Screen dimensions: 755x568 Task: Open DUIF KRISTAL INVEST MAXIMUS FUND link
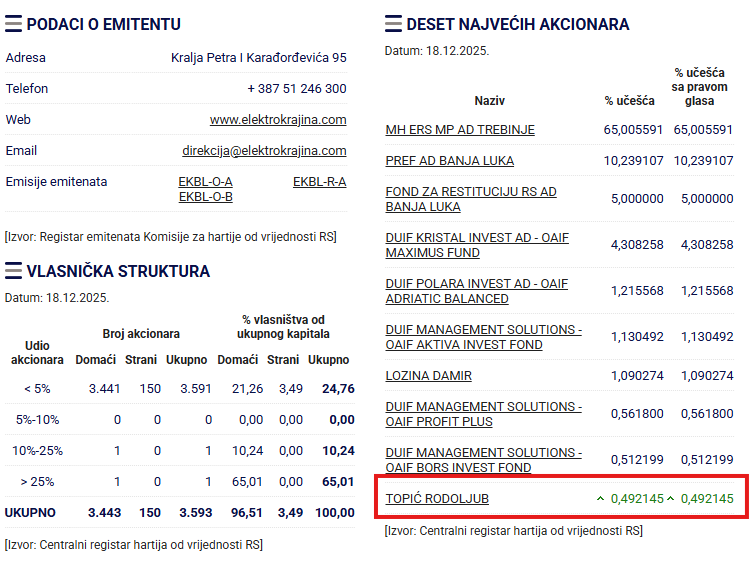pyautogui.click(x=477, y=245)
